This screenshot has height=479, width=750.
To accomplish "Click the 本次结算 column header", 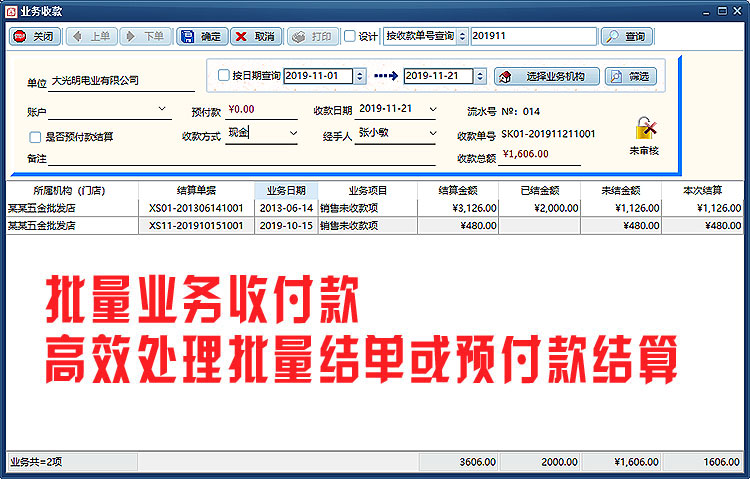I will coord(702,190).
